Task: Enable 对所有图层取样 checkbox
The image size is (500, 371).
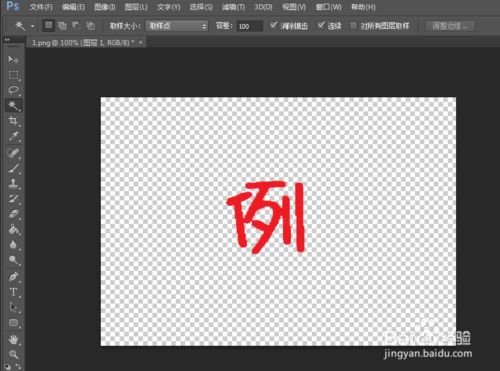Action: pos(353,26)
